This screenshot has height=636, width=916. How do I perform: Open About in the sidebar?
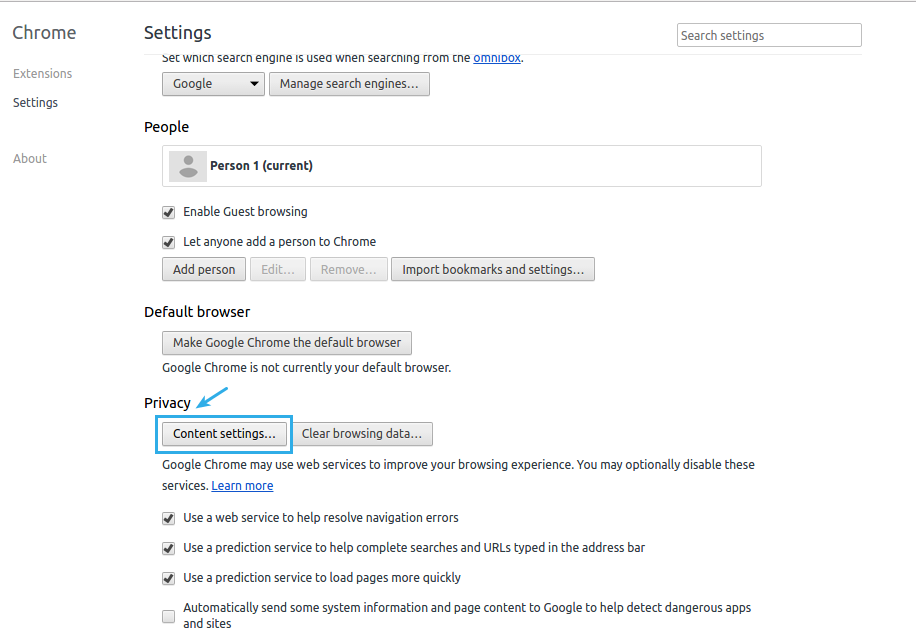click(30, 159)
